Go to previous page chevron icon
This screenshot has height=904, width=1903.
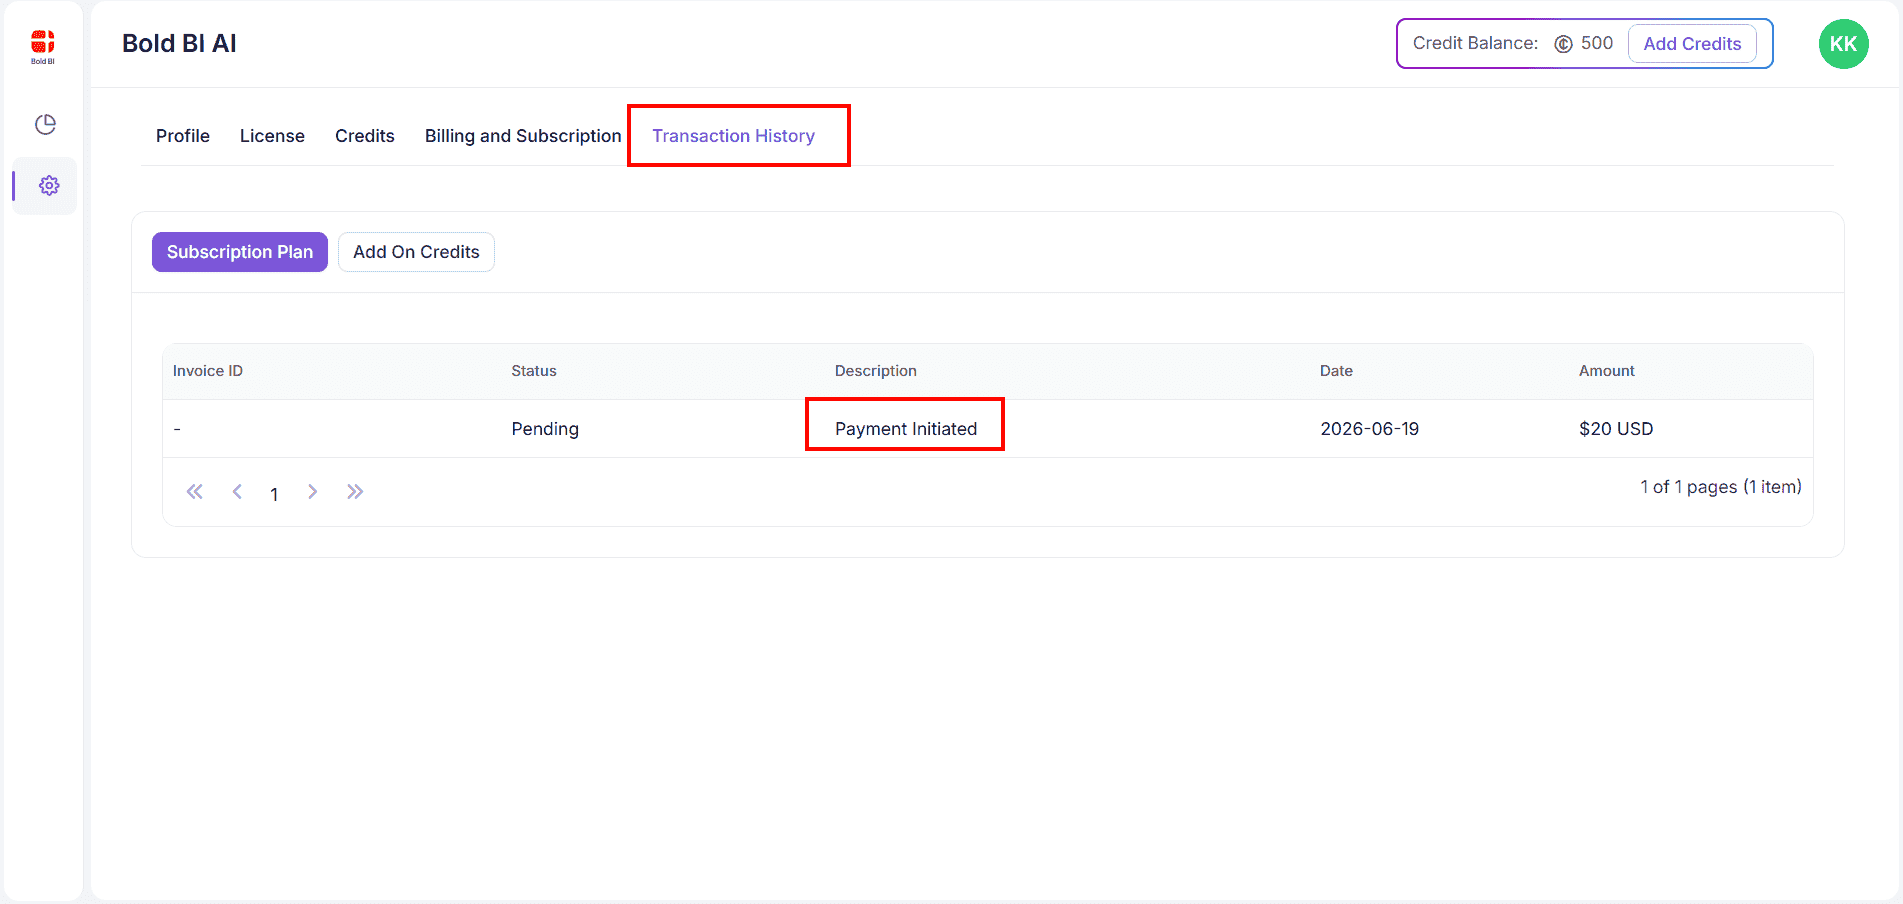point(237,491)
